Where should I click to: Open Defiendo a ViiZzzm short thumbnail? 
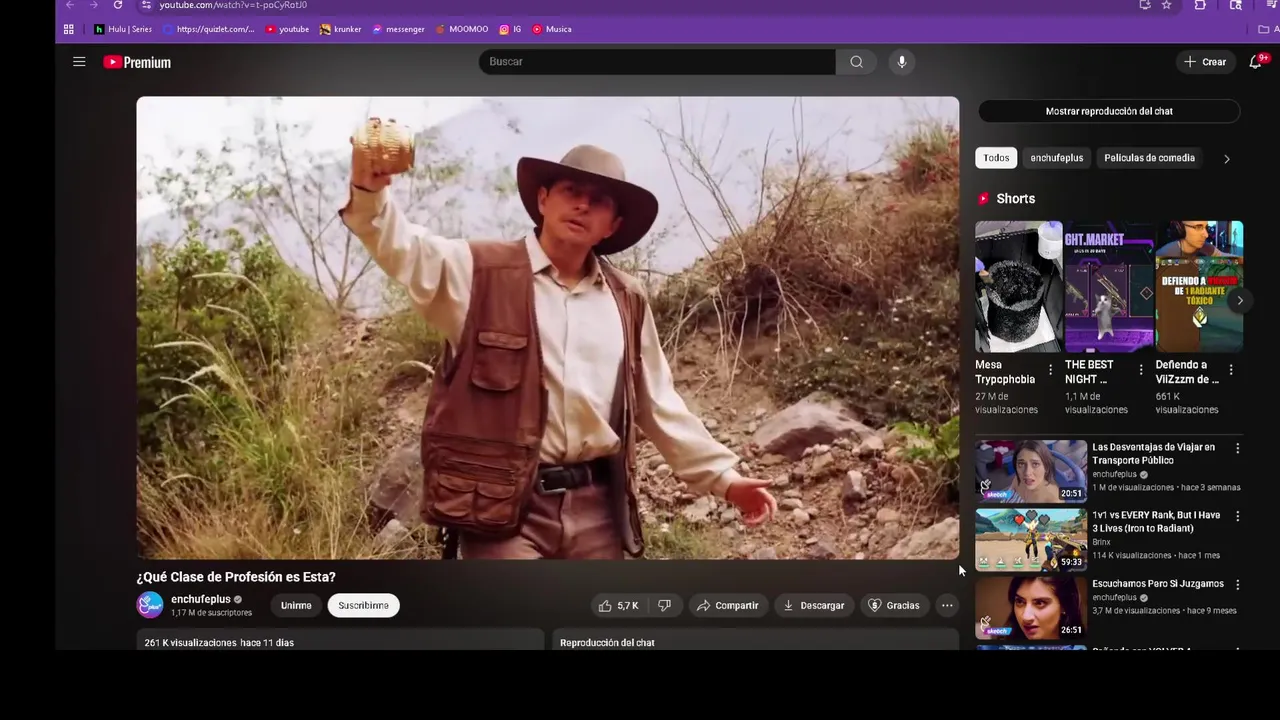[1199, 287]
